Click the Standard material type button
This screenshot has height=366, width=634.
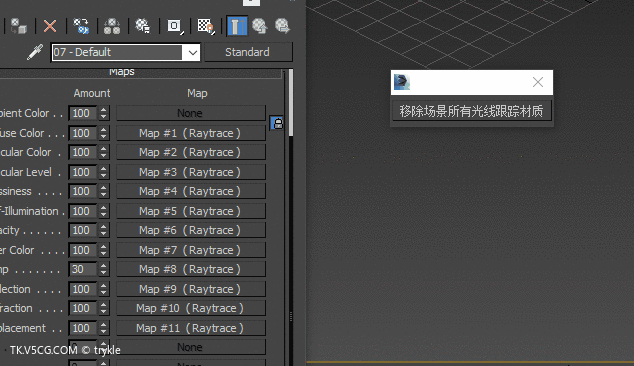tap(248, 52)
